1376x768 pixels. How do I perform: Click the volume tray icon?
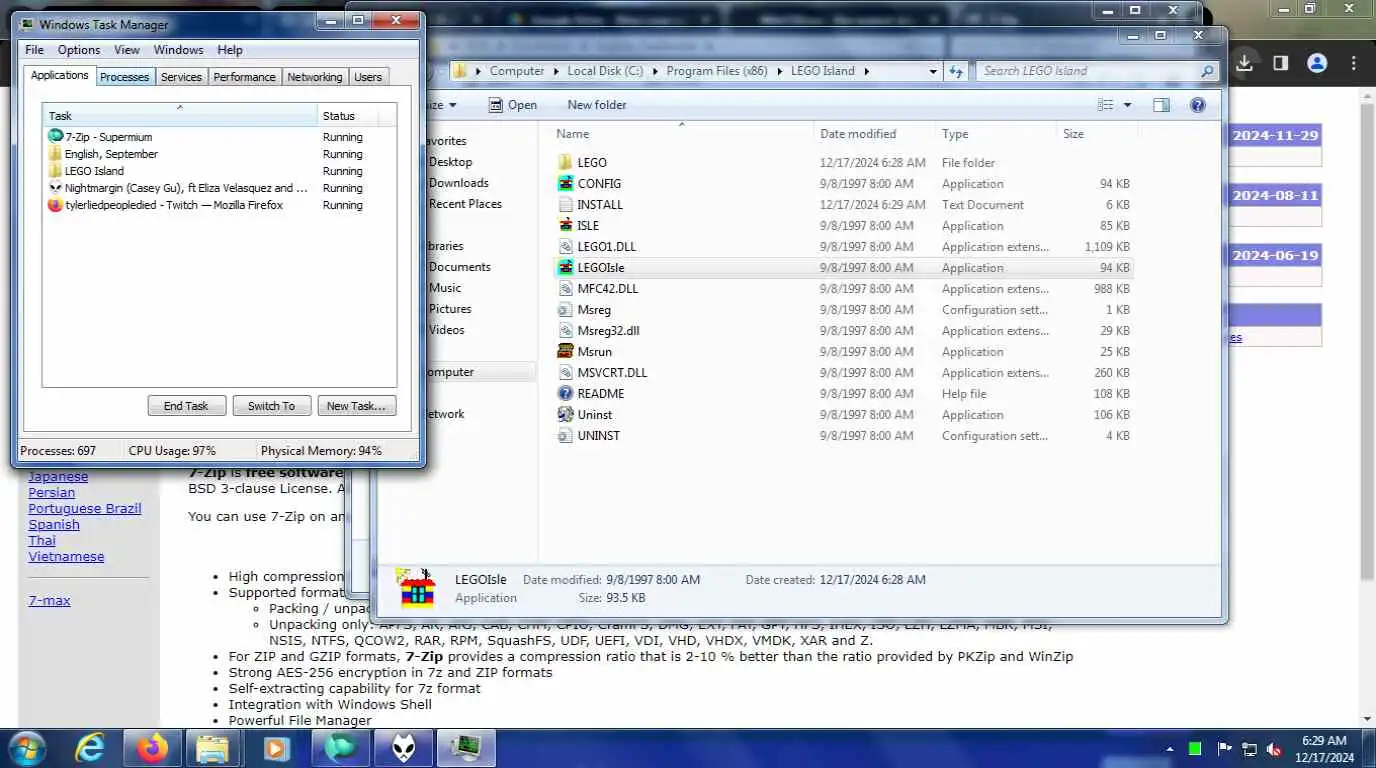coord(1274,749)
